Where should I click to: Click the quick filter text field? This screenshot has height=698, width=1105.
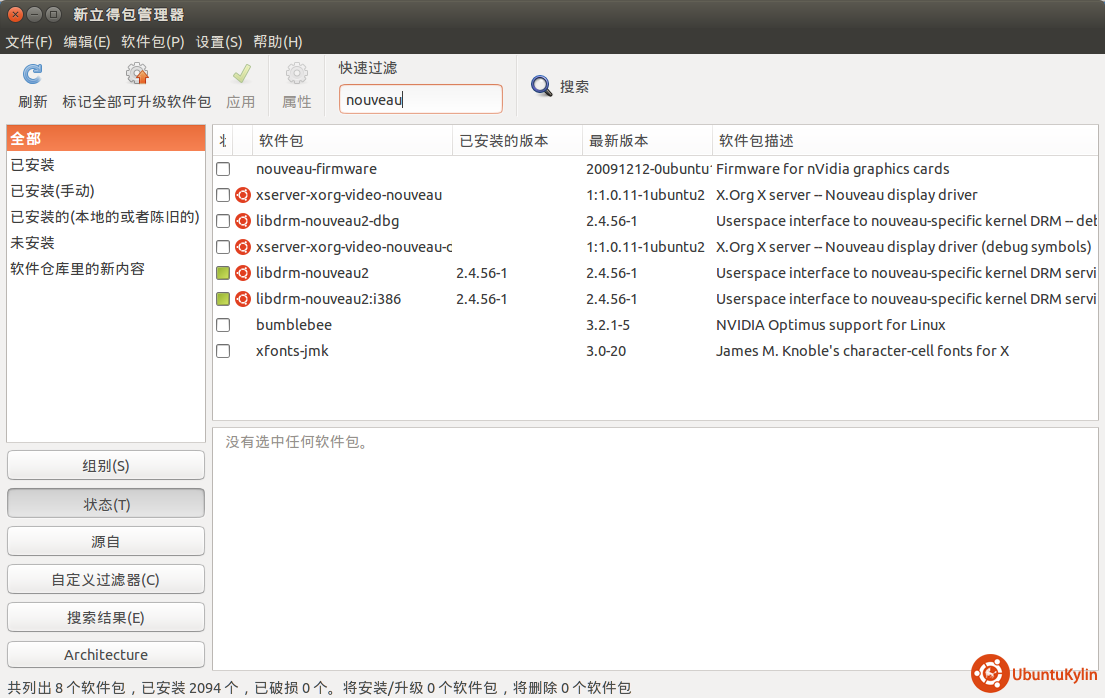(x=421, y=100)
